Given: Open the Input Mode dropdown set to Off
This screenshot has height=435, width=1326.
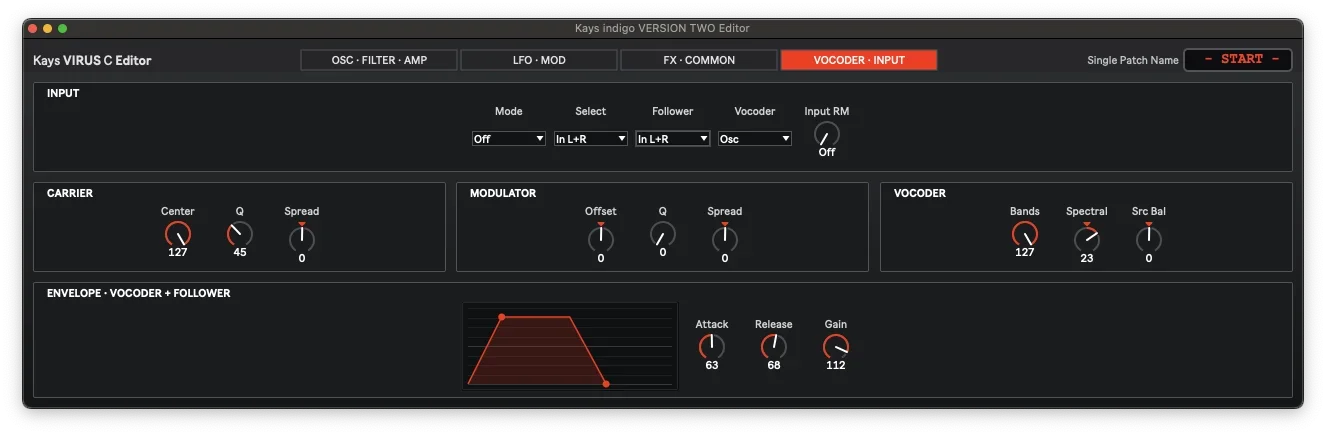Looking at the screenshot, I should pyautogui.click(x=509, y=139).
